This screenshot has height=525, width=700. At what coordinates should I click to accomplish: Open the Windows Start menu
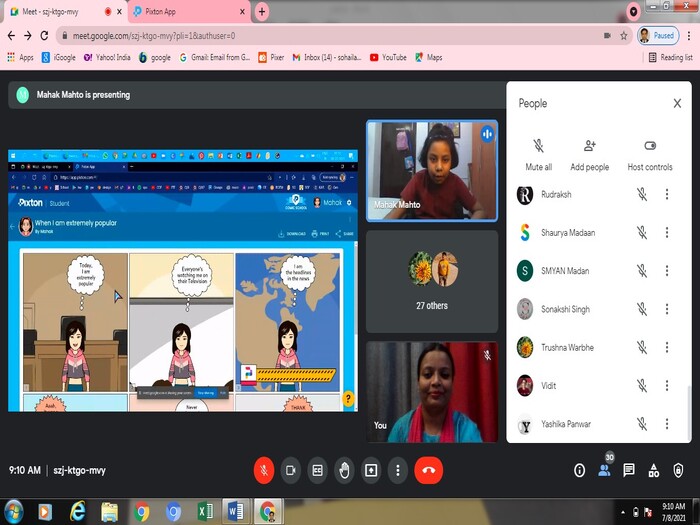[x=13, y=512]
